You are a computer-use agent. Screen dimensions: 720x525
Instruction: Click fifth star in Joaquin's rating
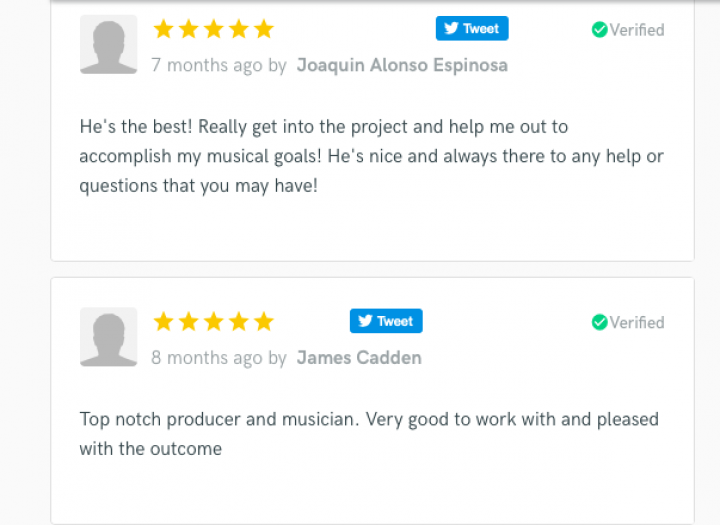coord(264,29)
